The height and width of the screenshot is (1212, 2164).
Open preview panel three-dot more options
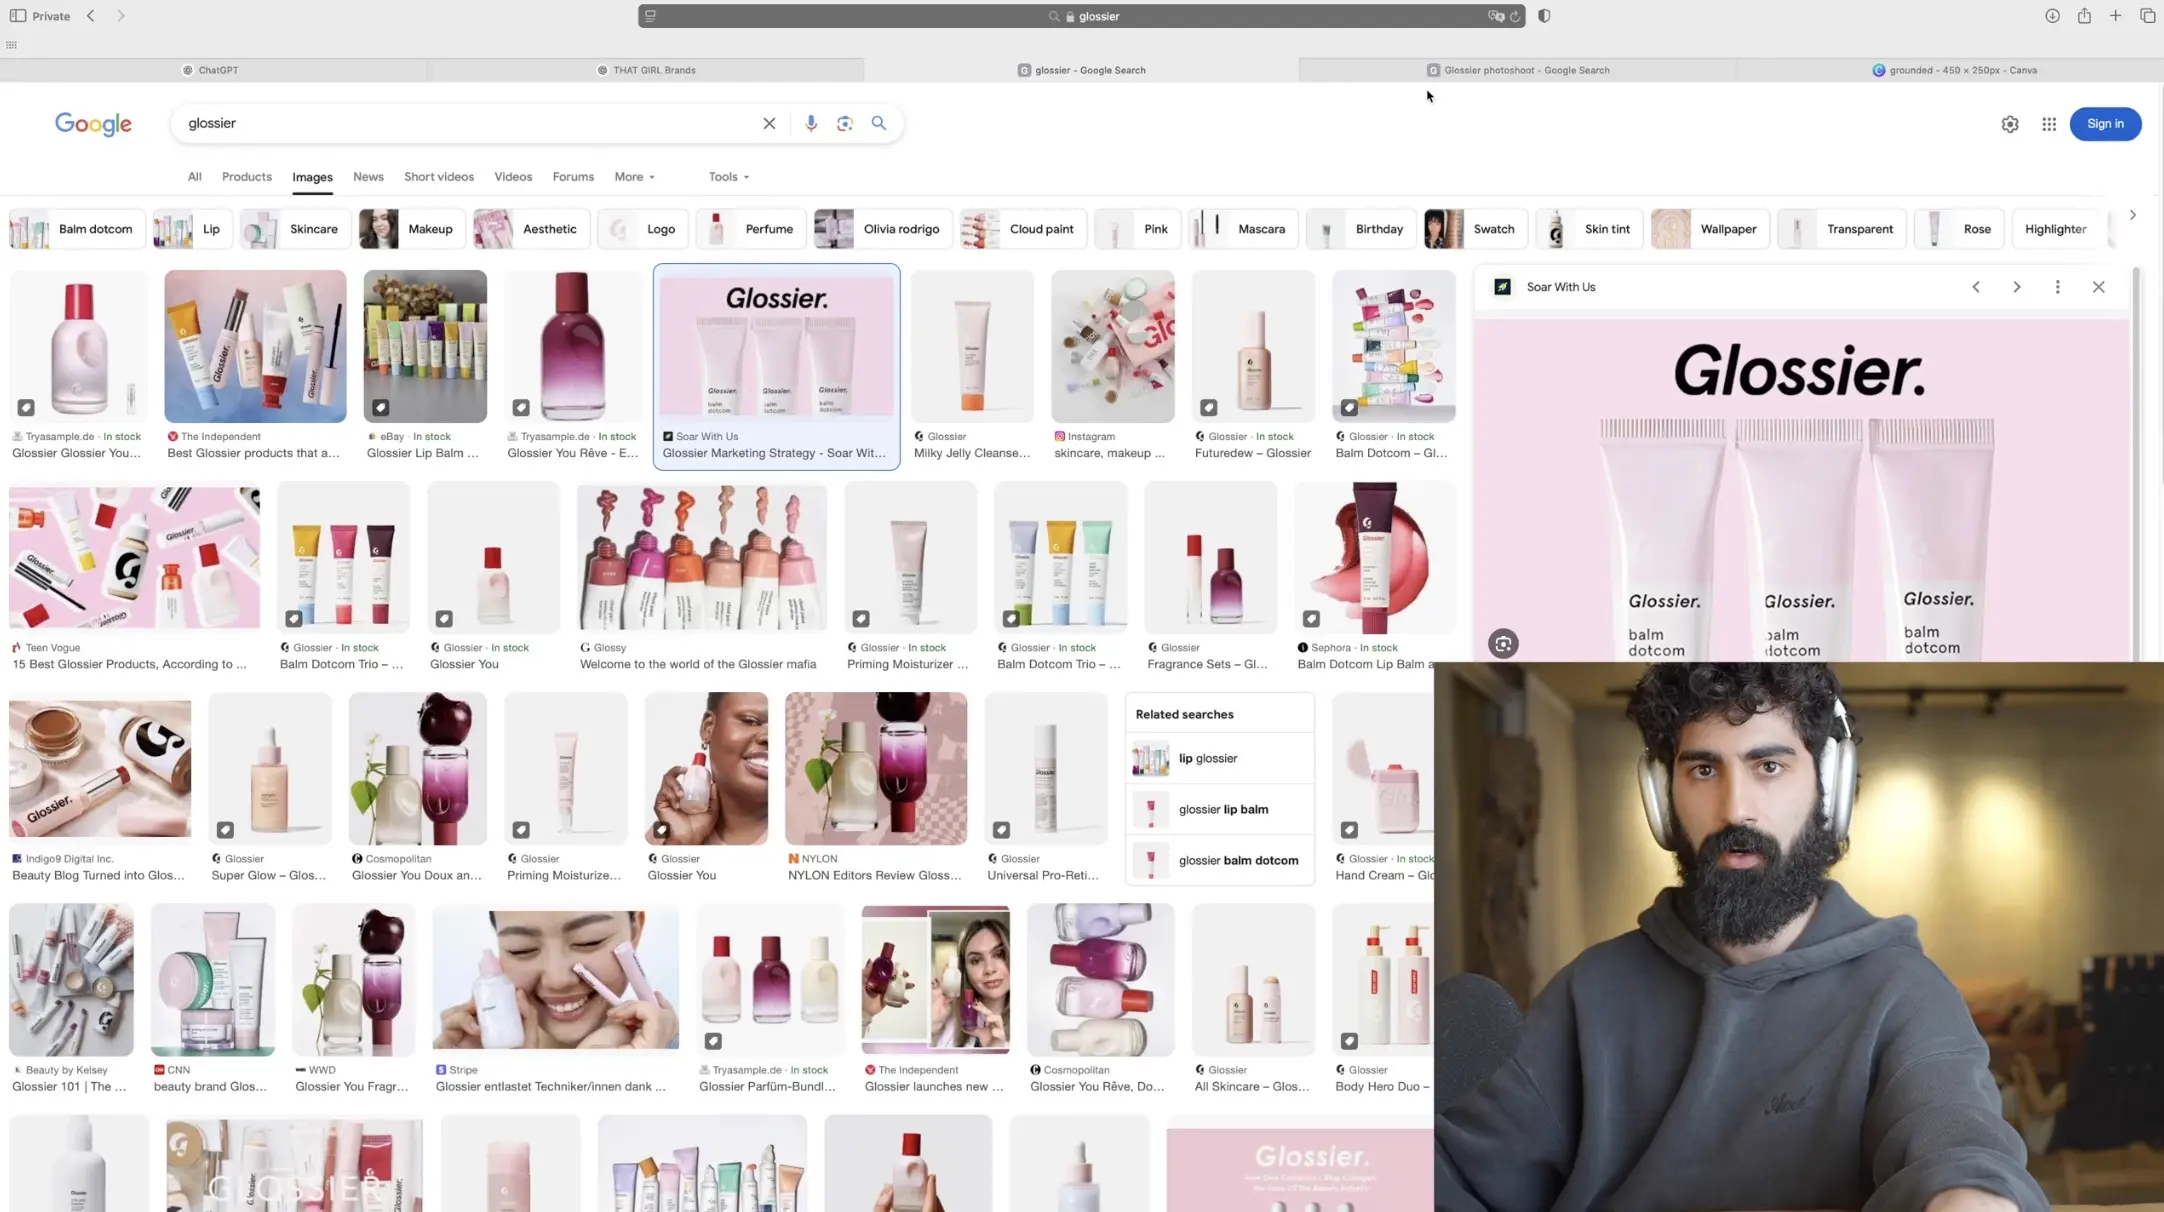point(2058,287)
